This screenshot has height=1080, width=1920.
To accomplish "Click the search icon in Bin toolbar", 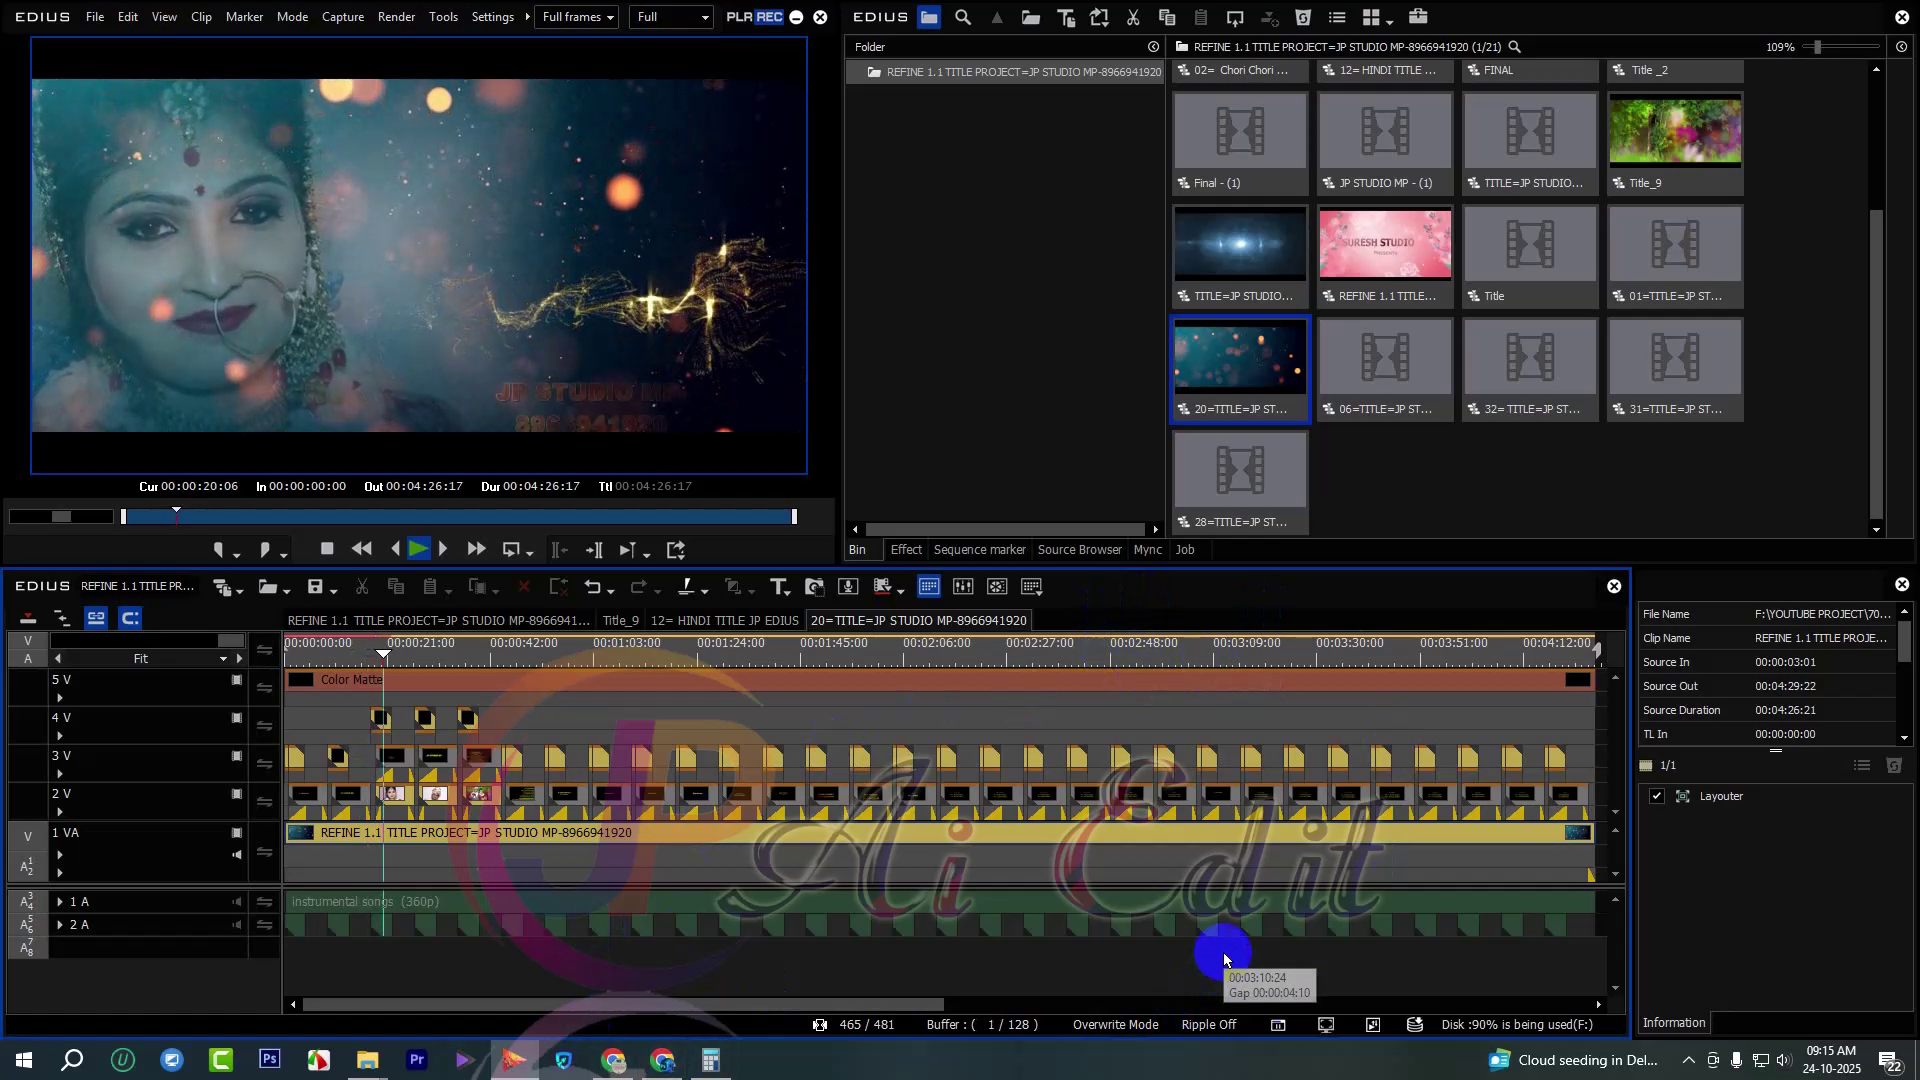I will (x=963, y=17).
